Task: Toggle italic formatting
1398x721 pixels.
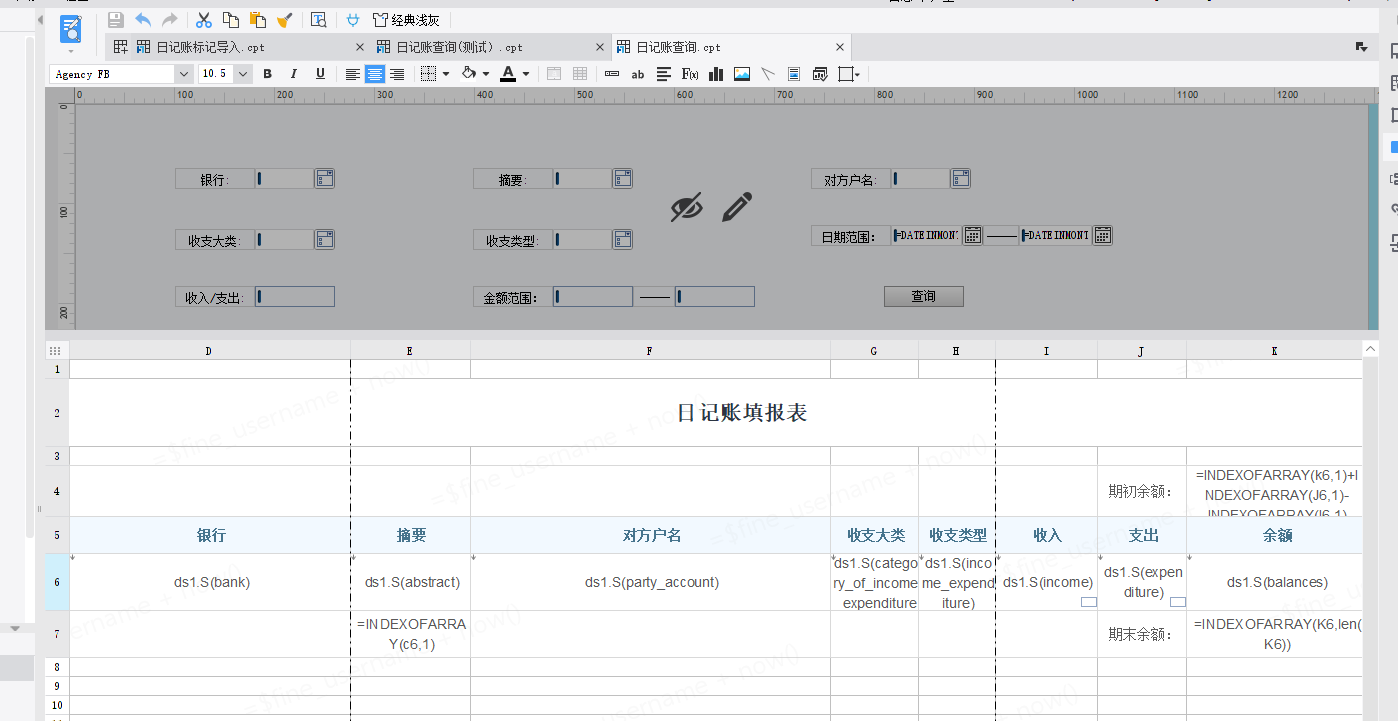Action: tap(294, 74)
